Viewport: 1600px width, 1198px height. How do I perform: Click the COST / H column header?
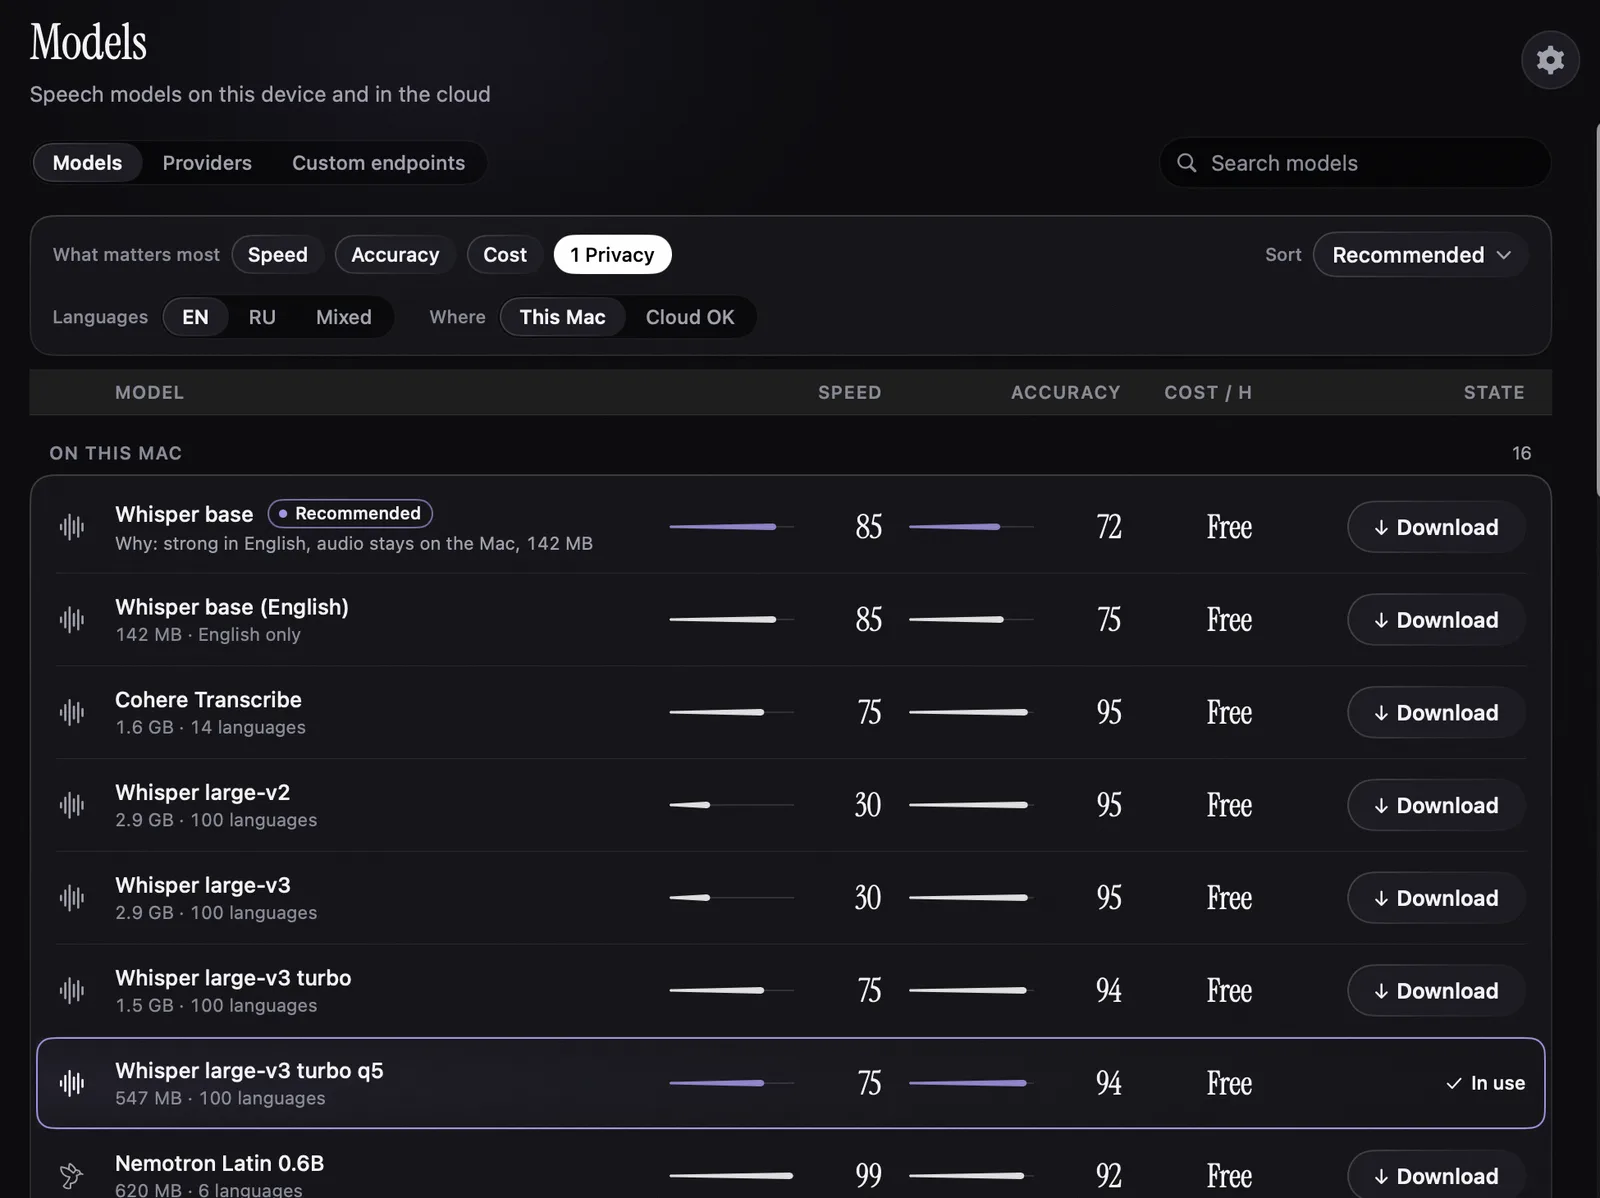(1208, 393)
